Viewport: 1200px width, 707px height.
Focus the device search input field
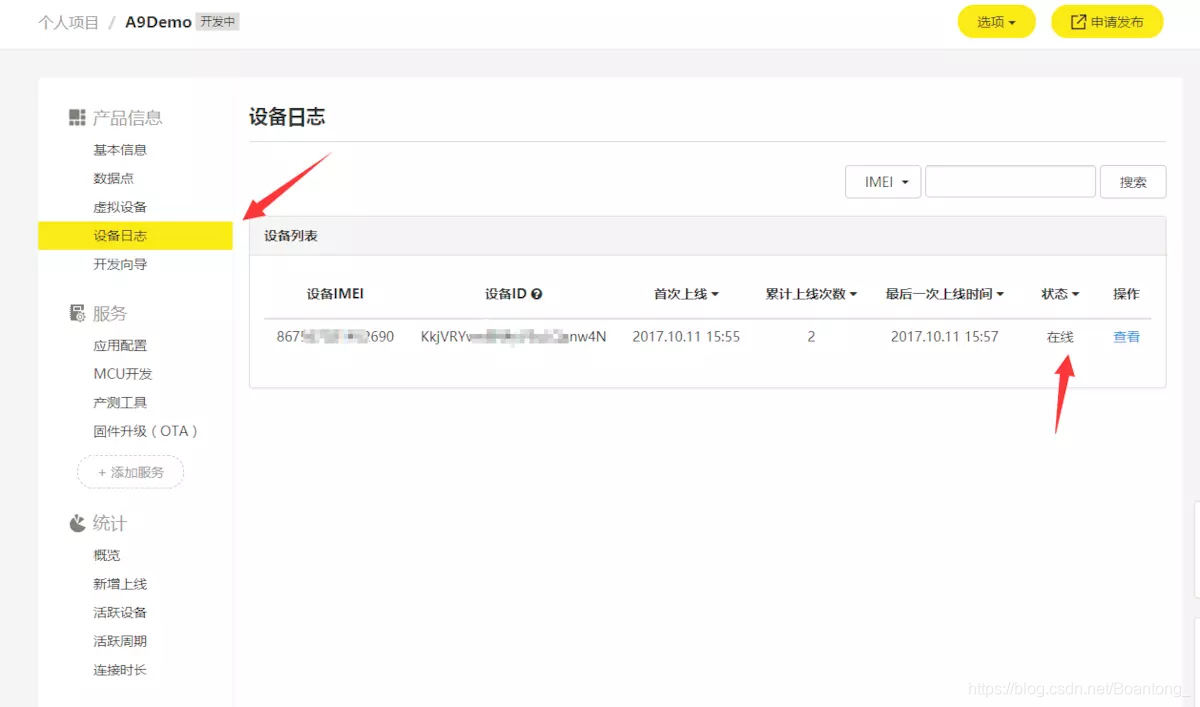point(1010,182)
